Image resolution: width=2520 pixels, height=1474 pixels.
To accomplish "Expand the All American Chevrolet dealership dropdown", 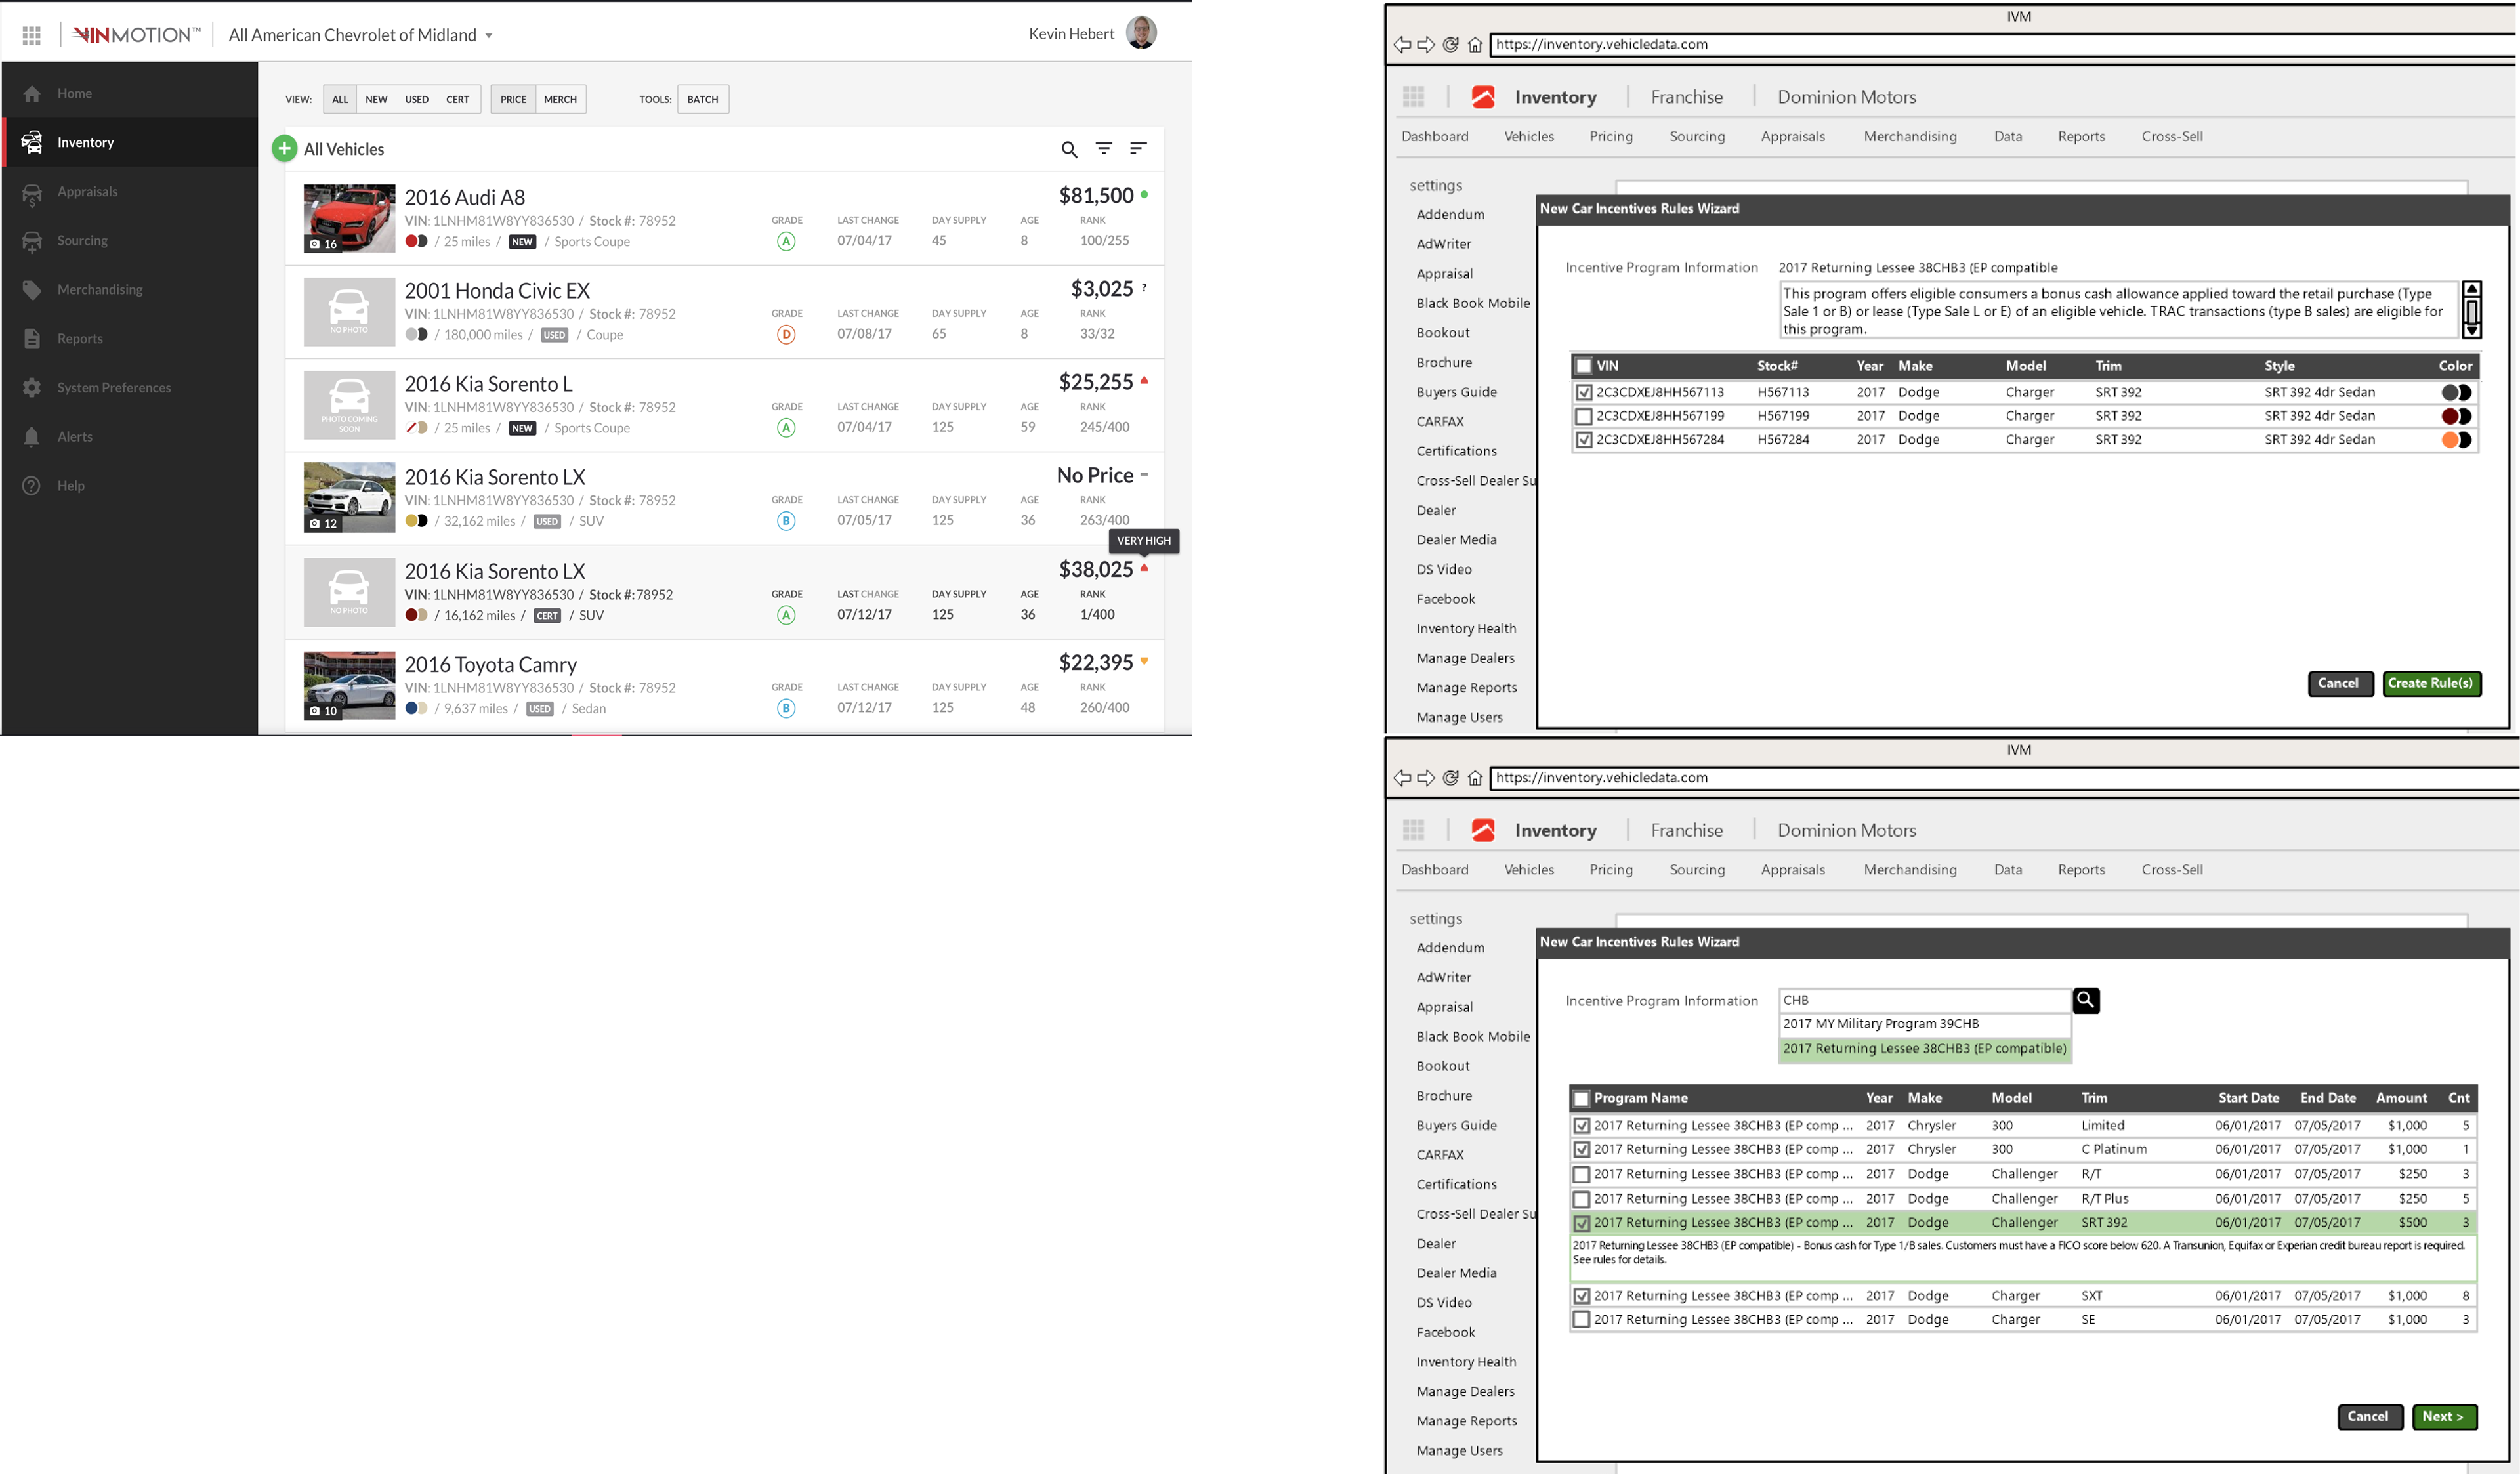I will tap(489, 36).
